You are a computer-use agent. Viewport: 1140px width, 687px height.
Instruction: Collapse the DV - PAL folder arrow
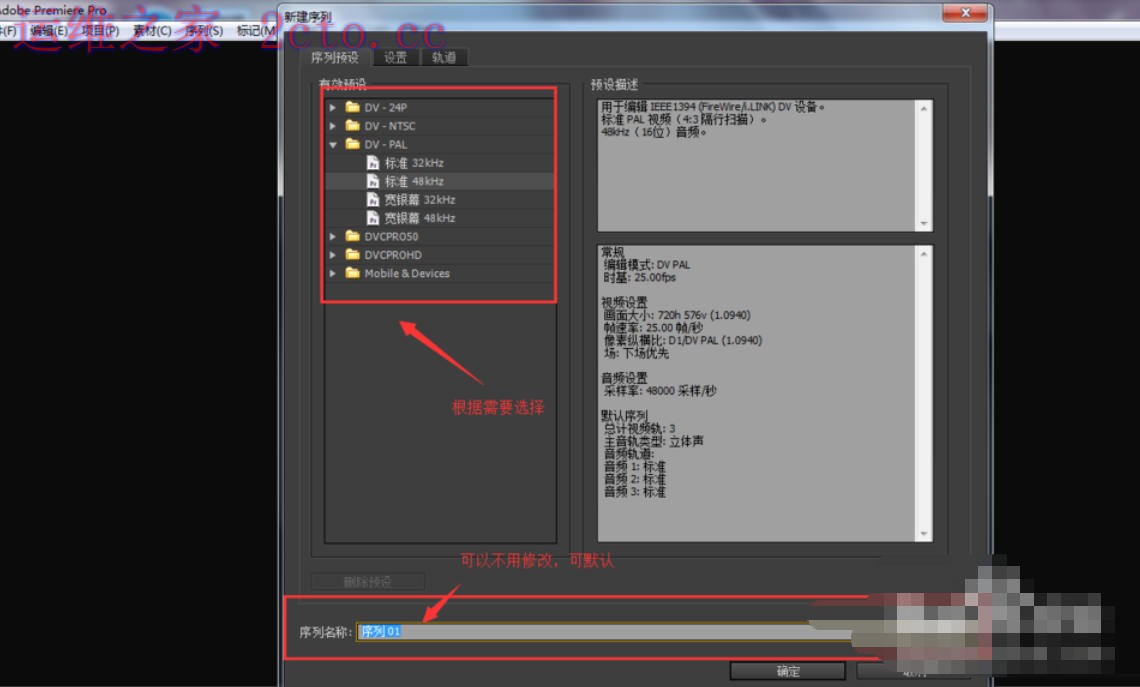point(332,145)
